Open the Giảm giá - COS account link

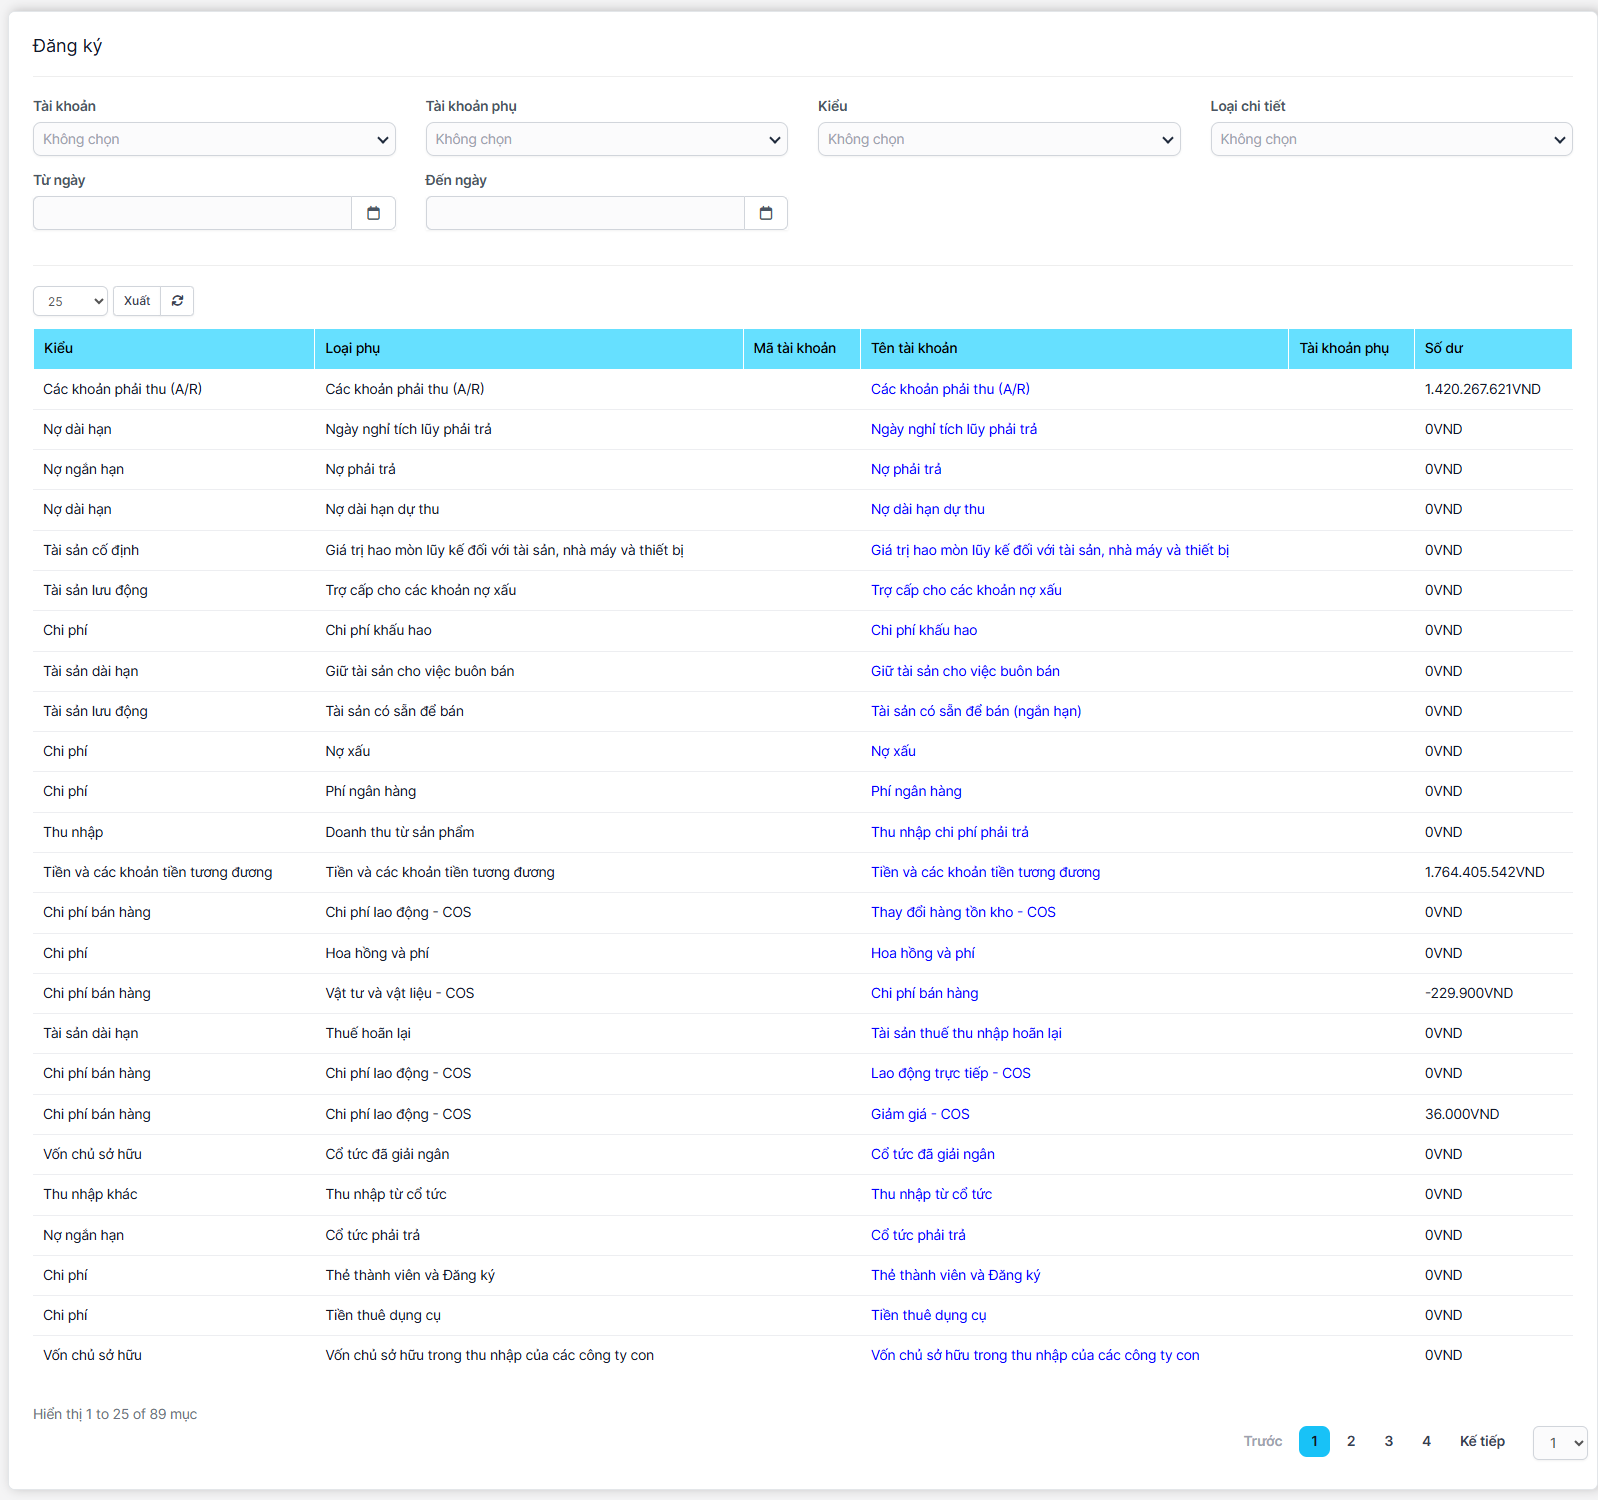(x=919, y=1114)
